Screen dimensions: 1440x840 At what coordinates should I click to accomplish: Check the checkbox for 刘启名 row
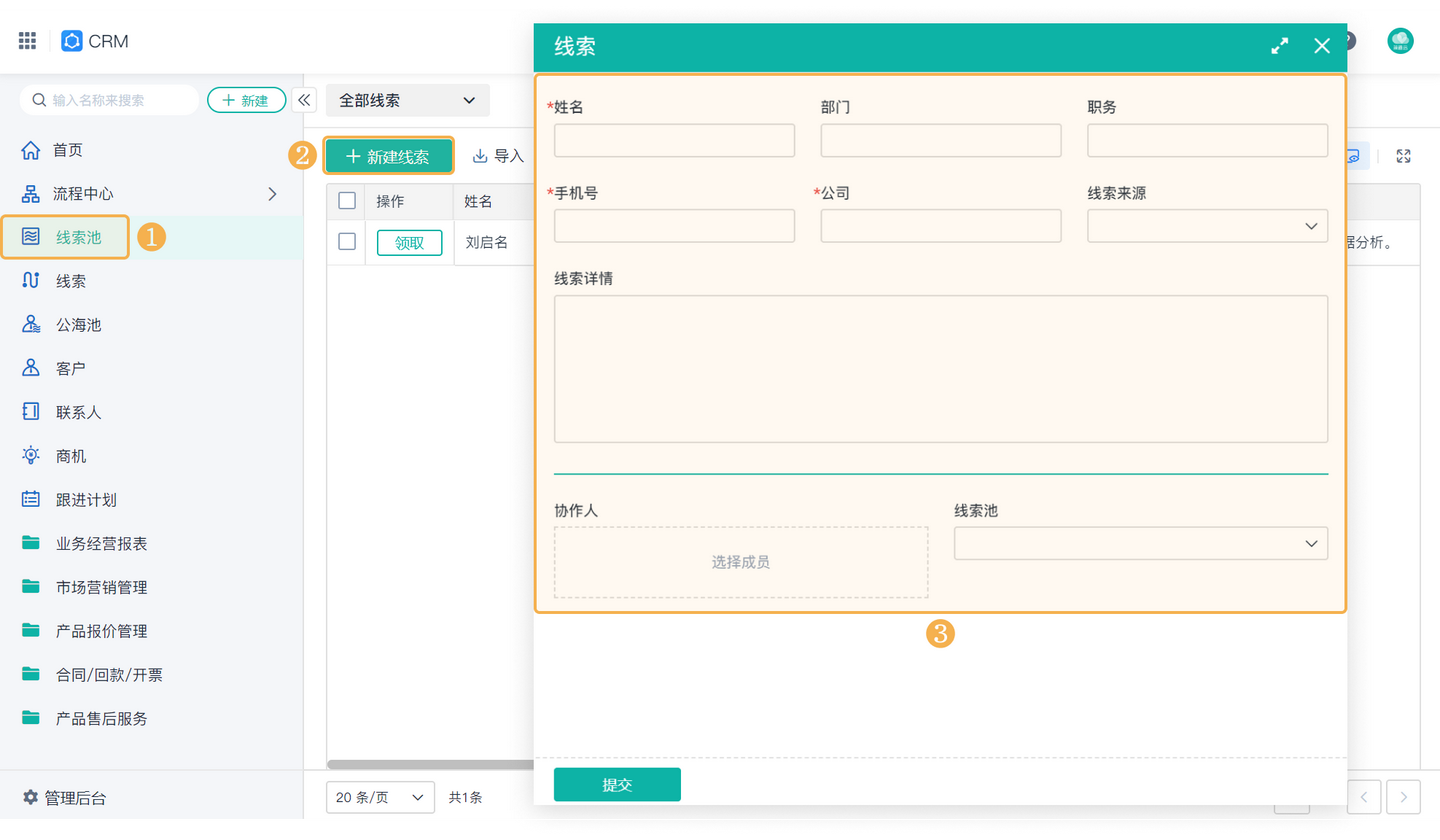pos(347,241)
